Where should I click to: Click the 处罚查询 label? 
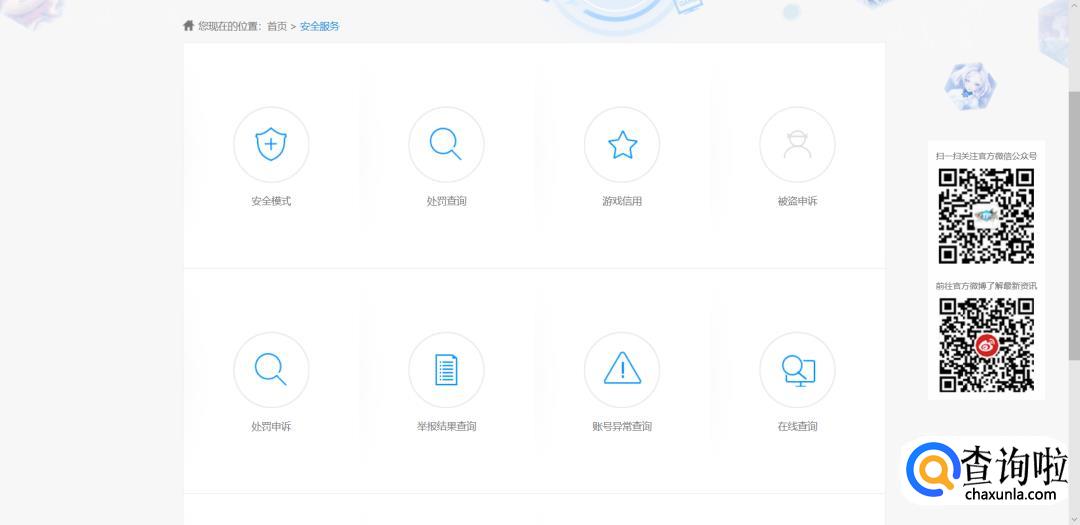(x=446, y=201)
